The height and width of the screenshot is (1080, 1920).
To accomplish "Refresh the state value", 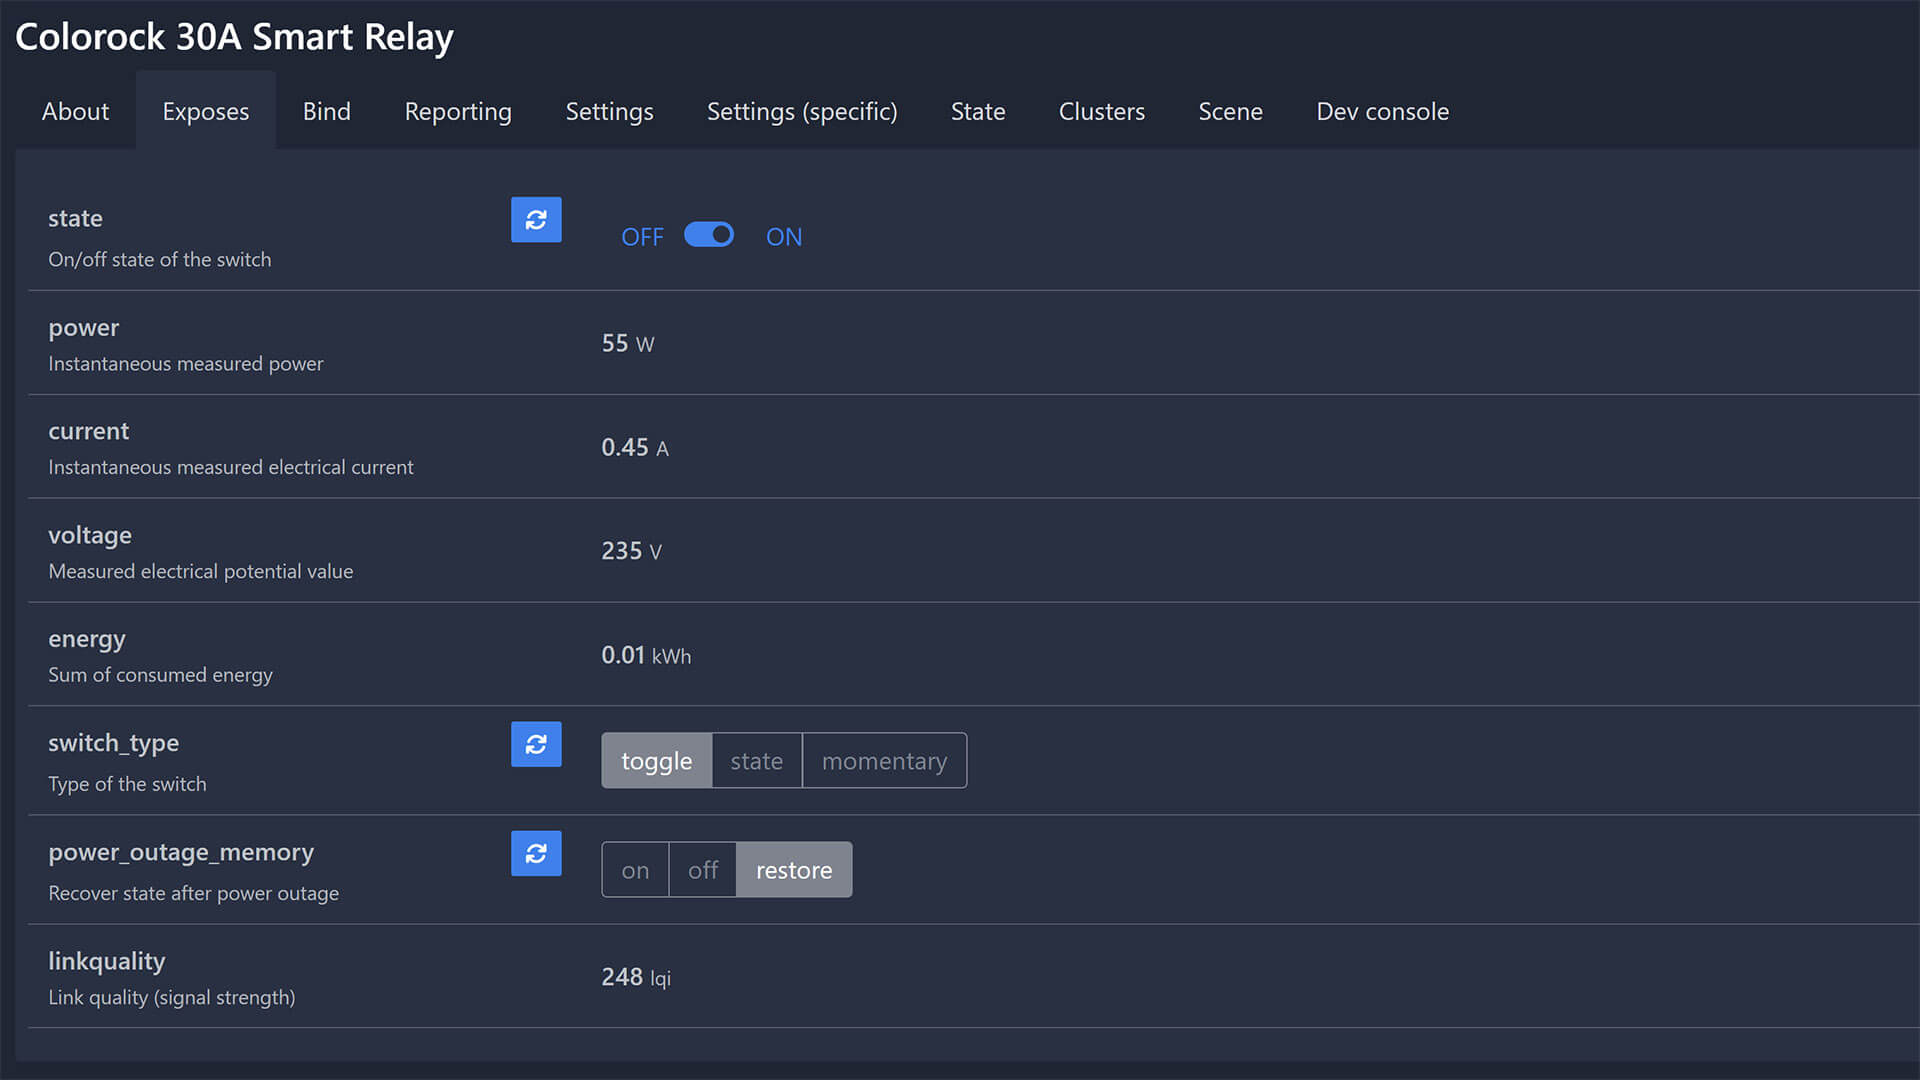I will pos(536,219).
